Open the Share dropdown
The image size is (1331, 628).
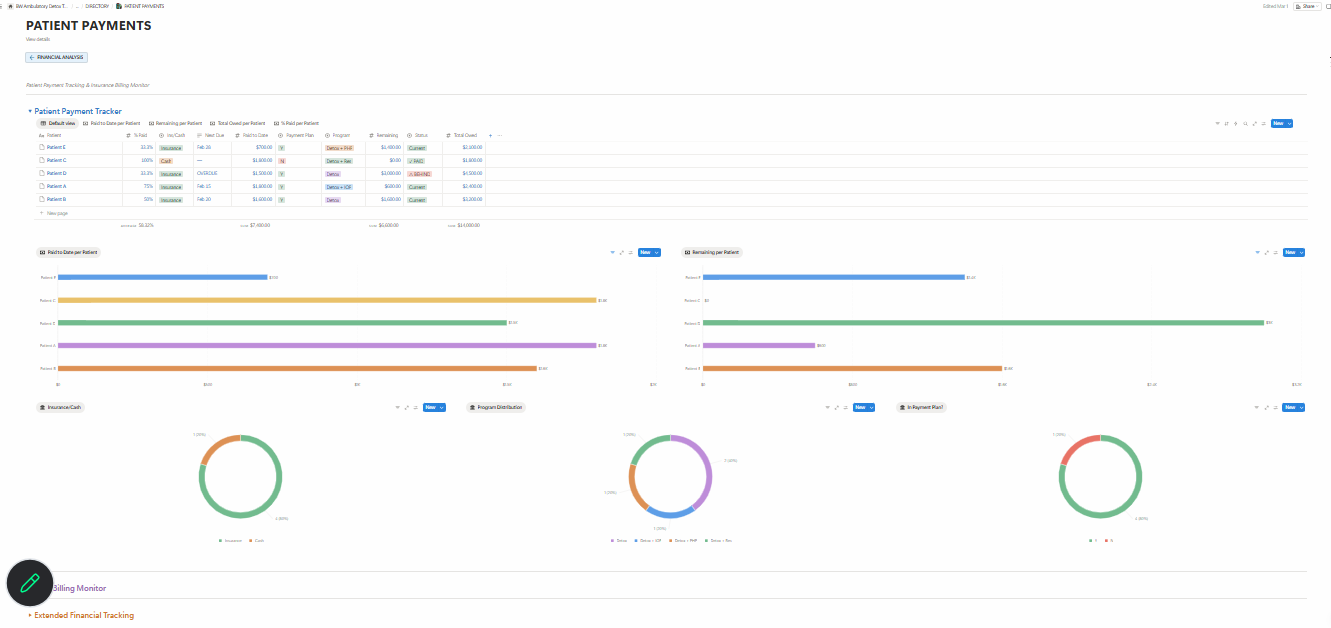tap(1307, 6)
